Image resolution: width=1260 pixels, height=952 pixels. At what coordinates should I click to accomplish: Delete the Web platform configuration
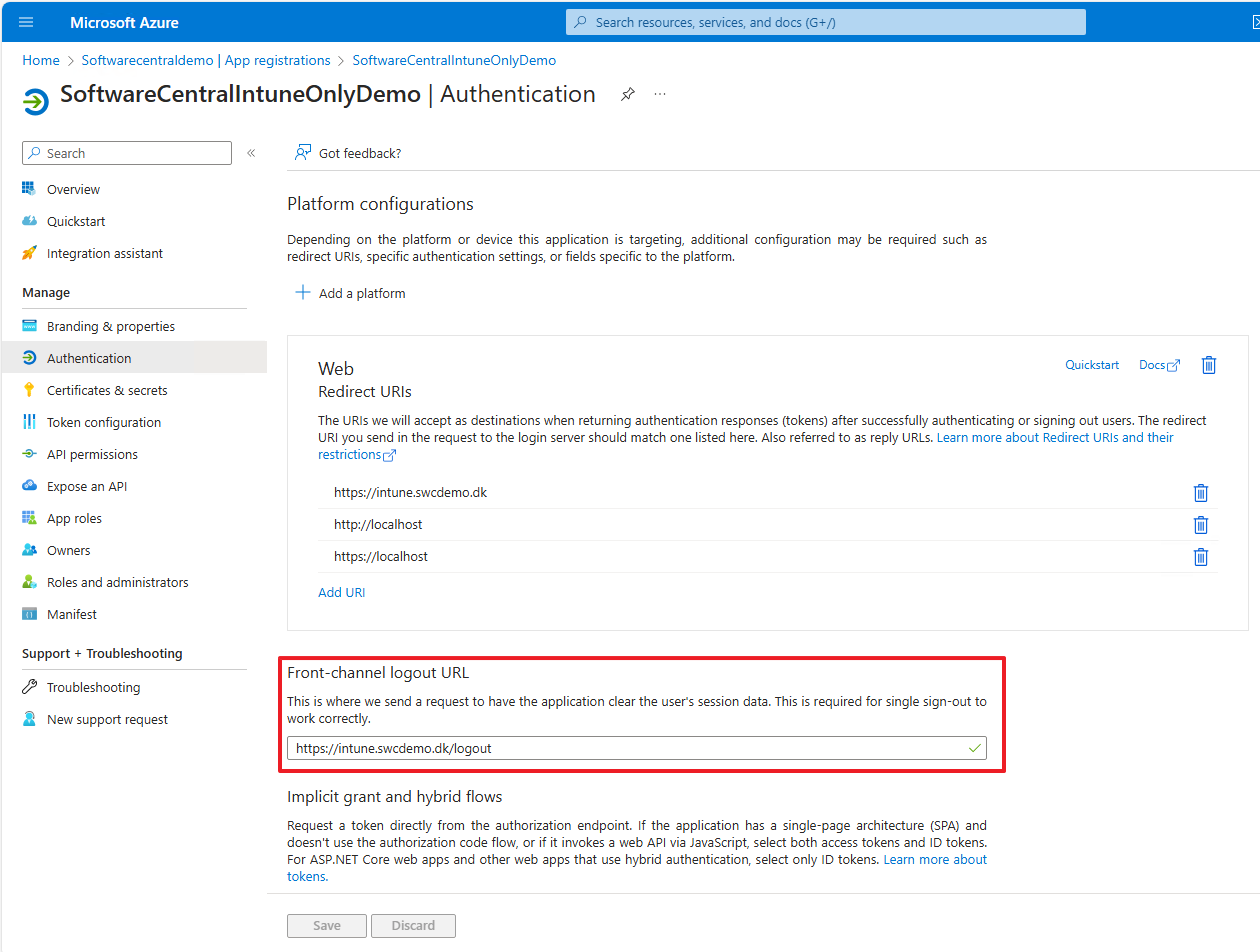tap(1208, 365)
